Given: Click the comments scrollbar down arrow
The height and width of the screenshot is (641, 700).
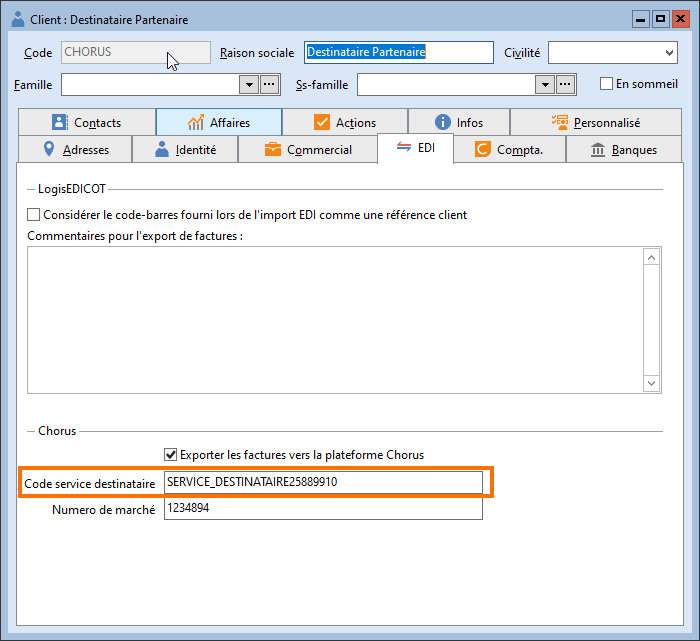Looking at the screenshot, I should [x=651, y=383].
